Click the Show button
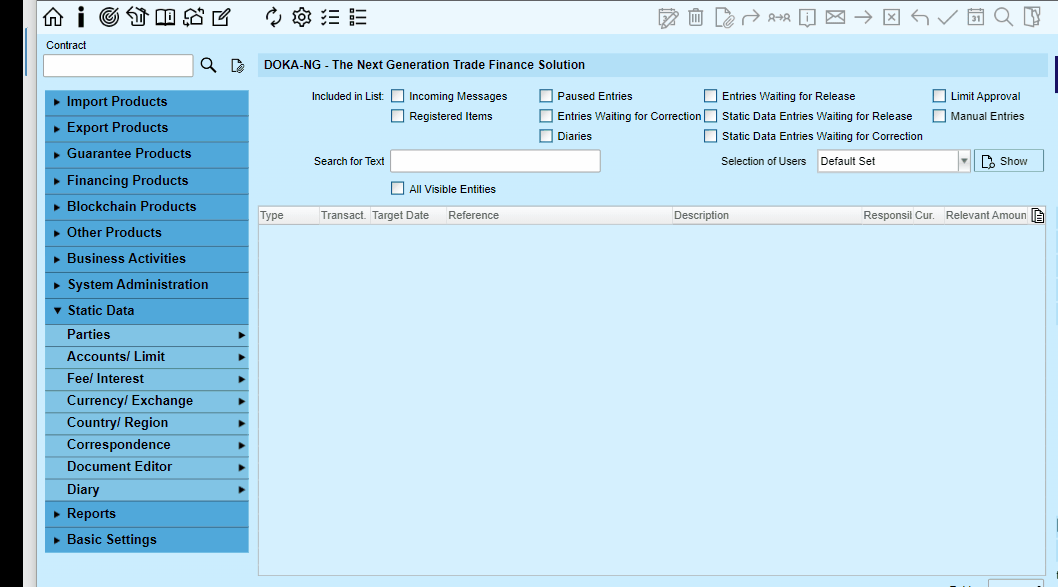1058x587 pixels. tap(1009, 161)
